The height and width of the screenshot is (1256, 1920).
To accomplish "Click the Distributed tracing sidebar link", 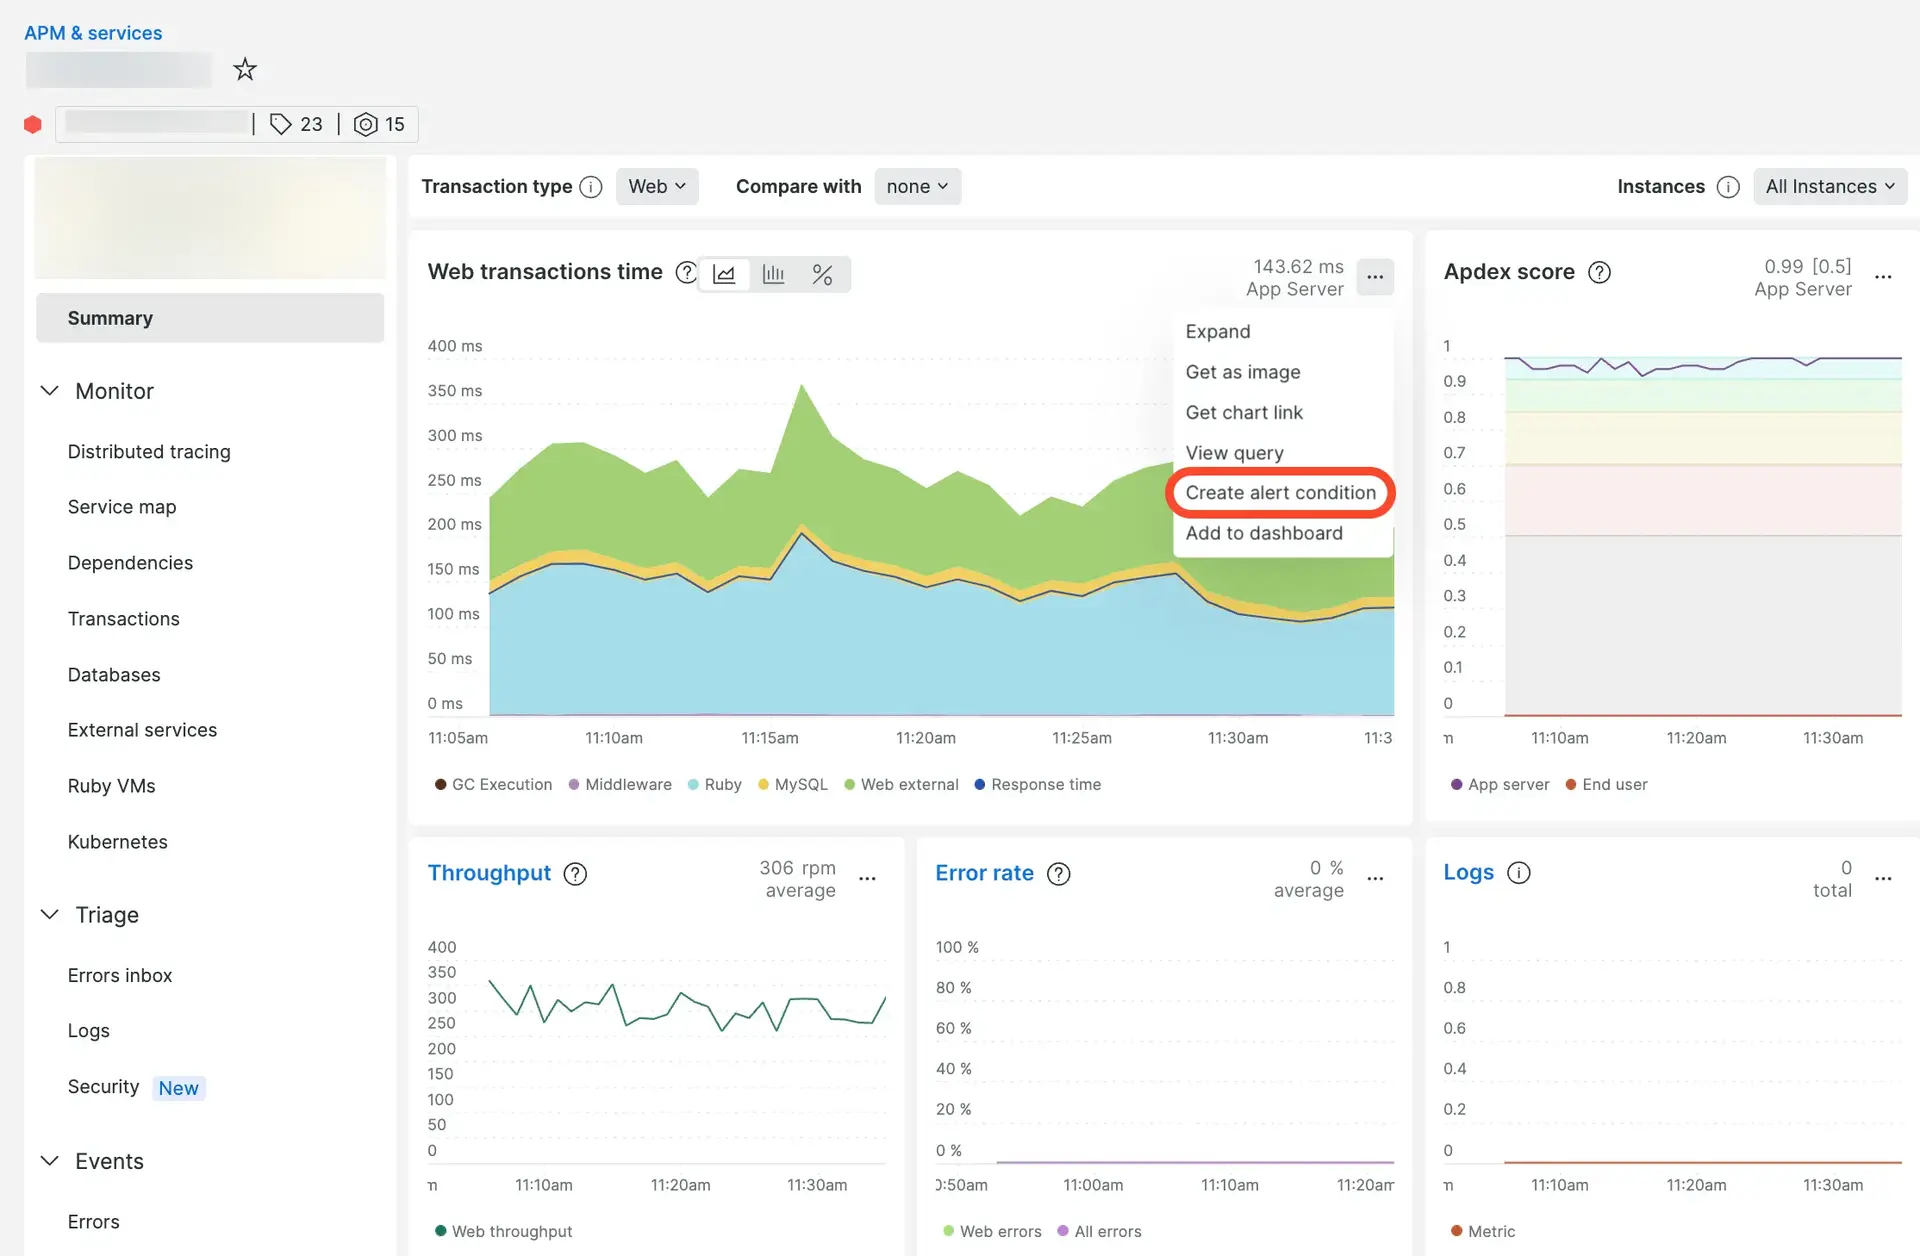I will tap(149, 451).
